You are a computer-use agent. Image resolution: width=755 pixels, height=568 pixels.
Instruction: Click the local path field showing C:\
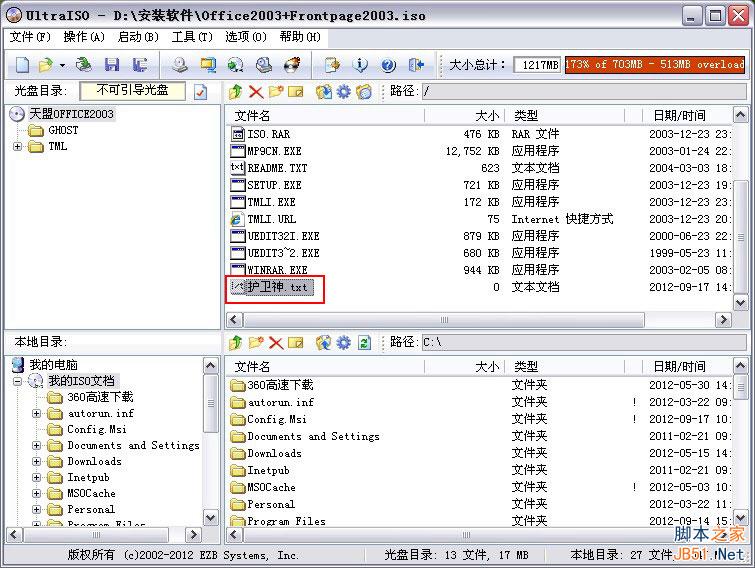[584, 342]
